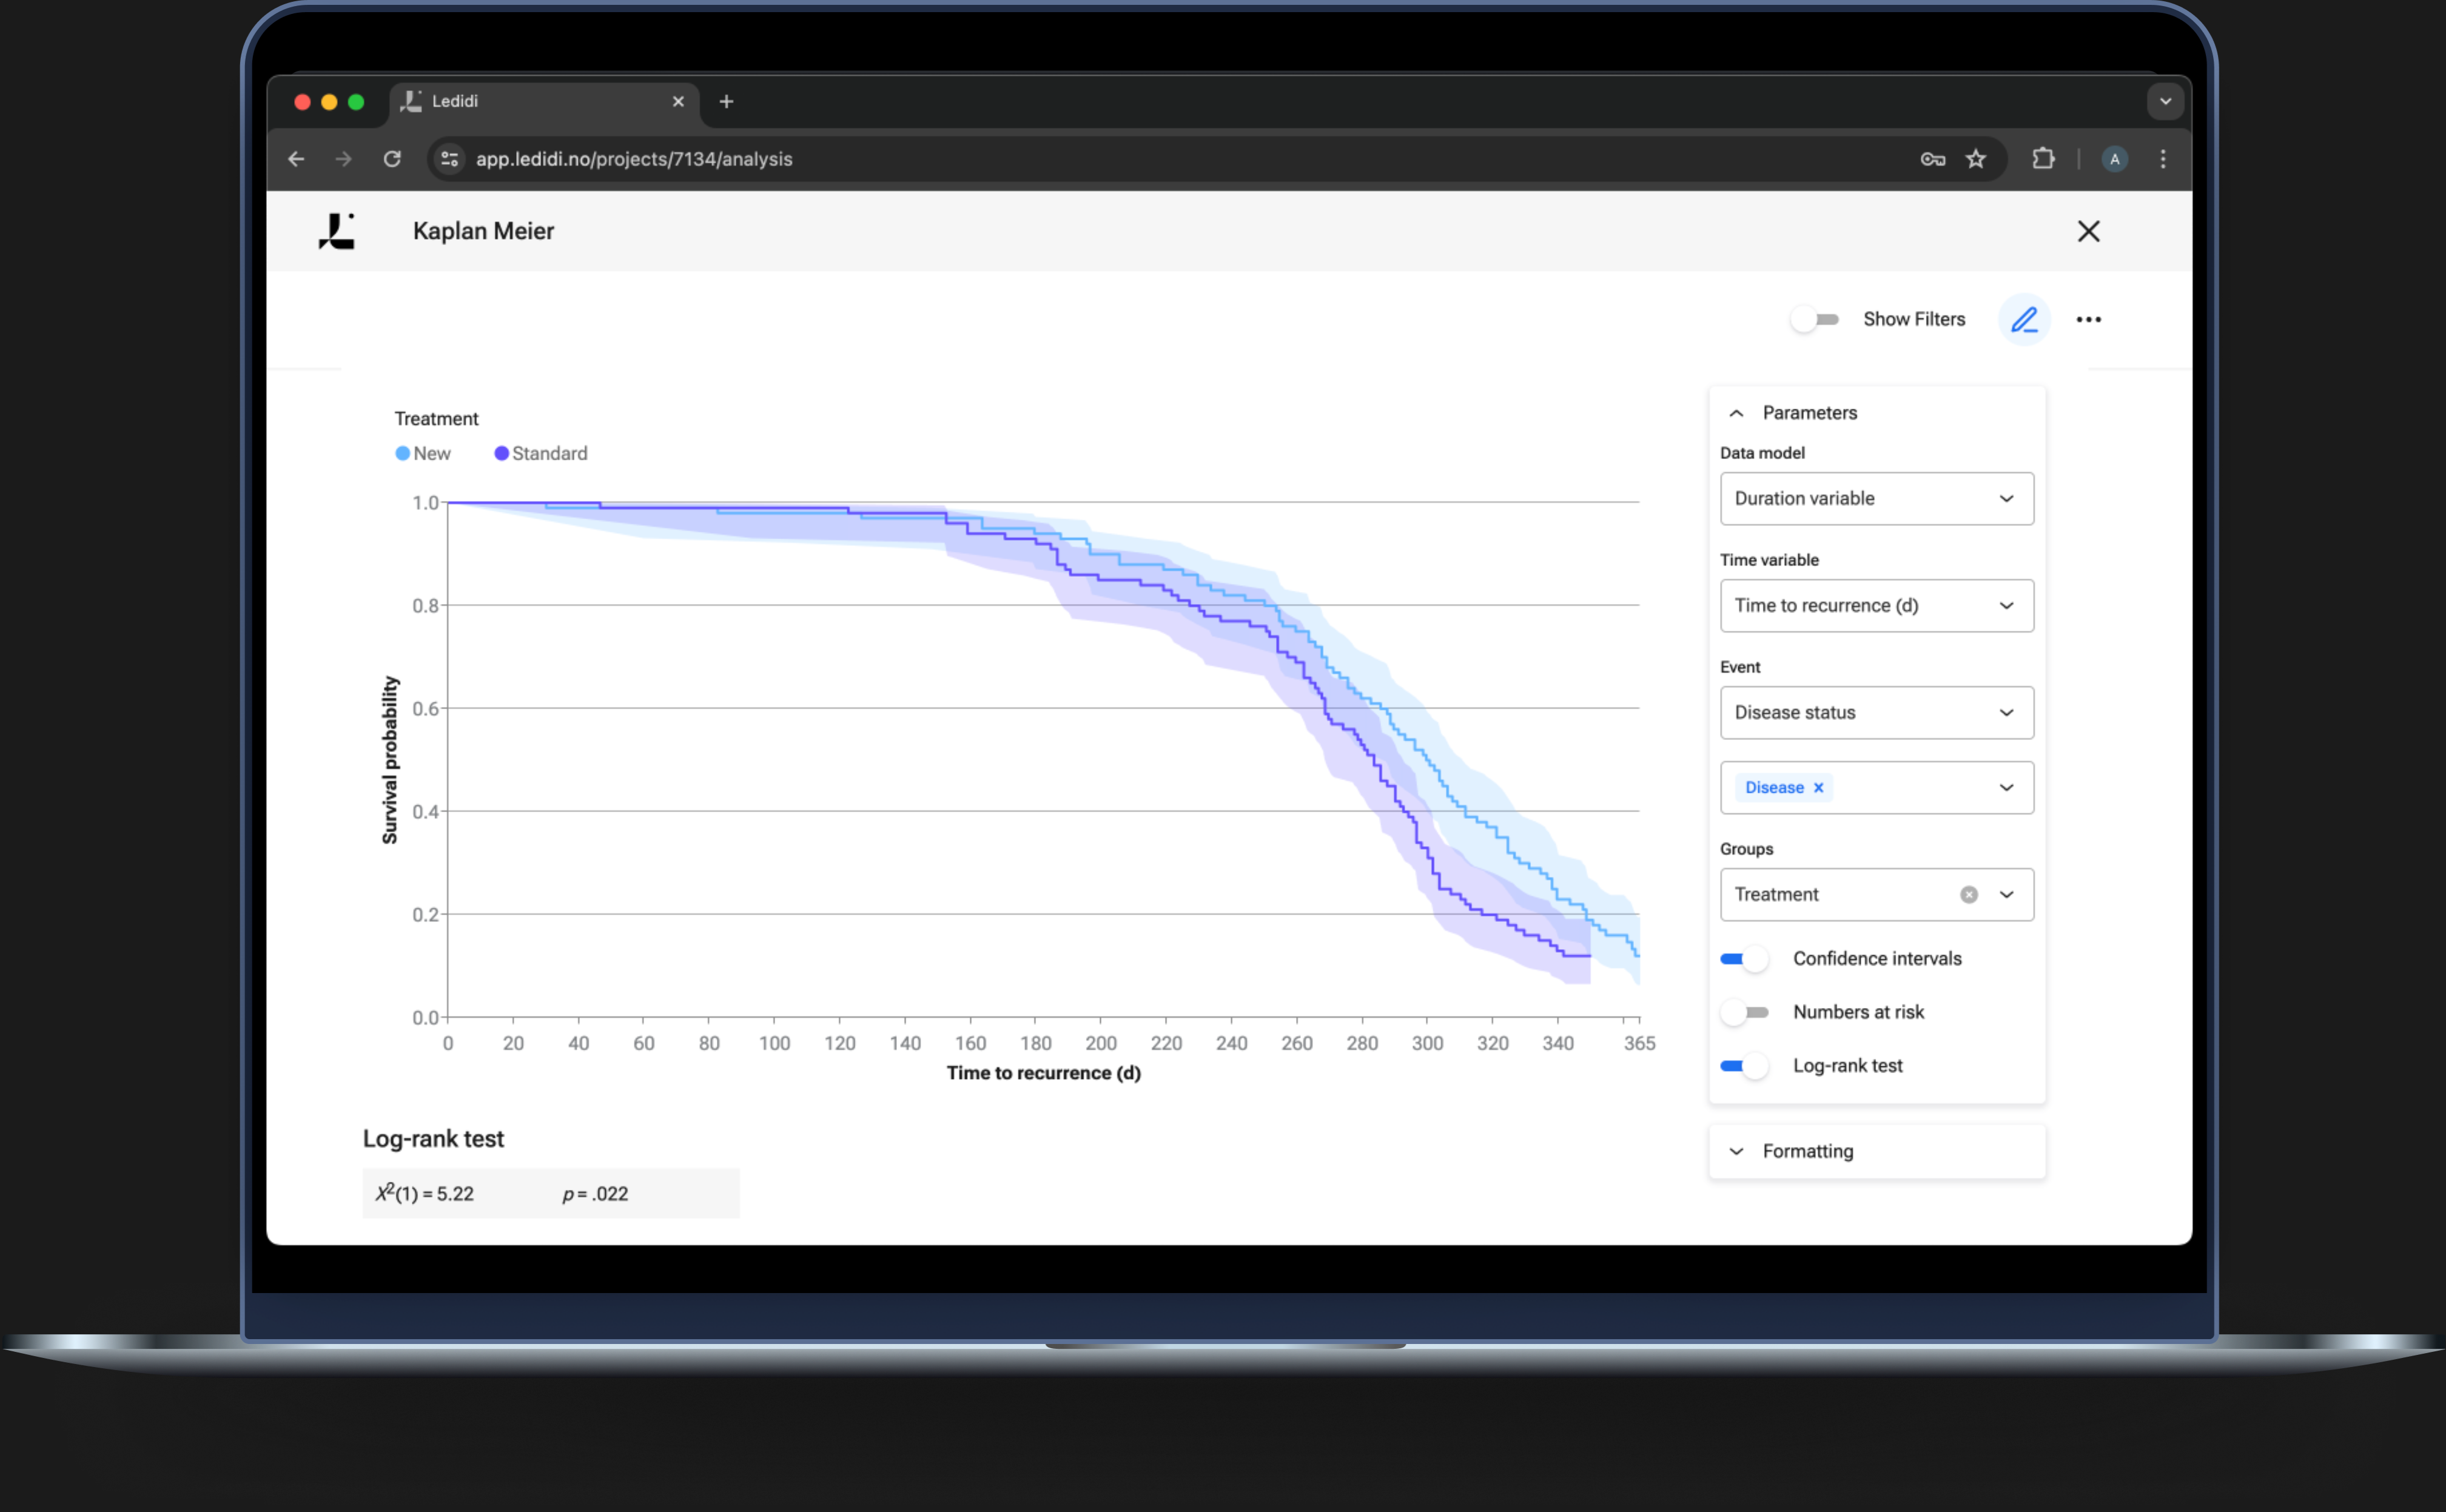Open the Time variable dropdown
The image size is (2446, 1512).
pos(1876,606)
